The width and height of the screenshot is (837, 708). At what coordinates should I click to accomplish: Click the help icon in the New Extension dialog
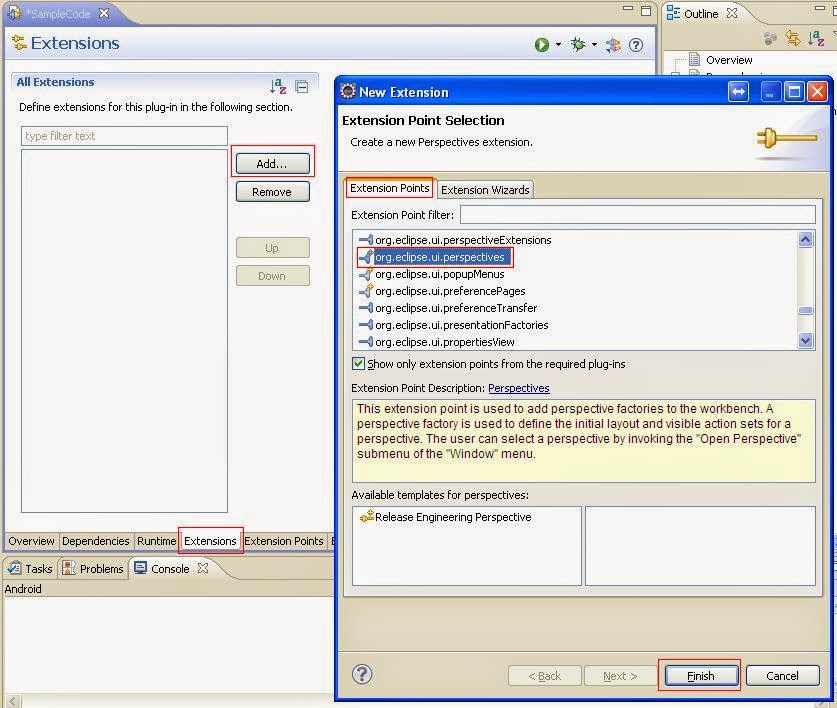(362, 675)
